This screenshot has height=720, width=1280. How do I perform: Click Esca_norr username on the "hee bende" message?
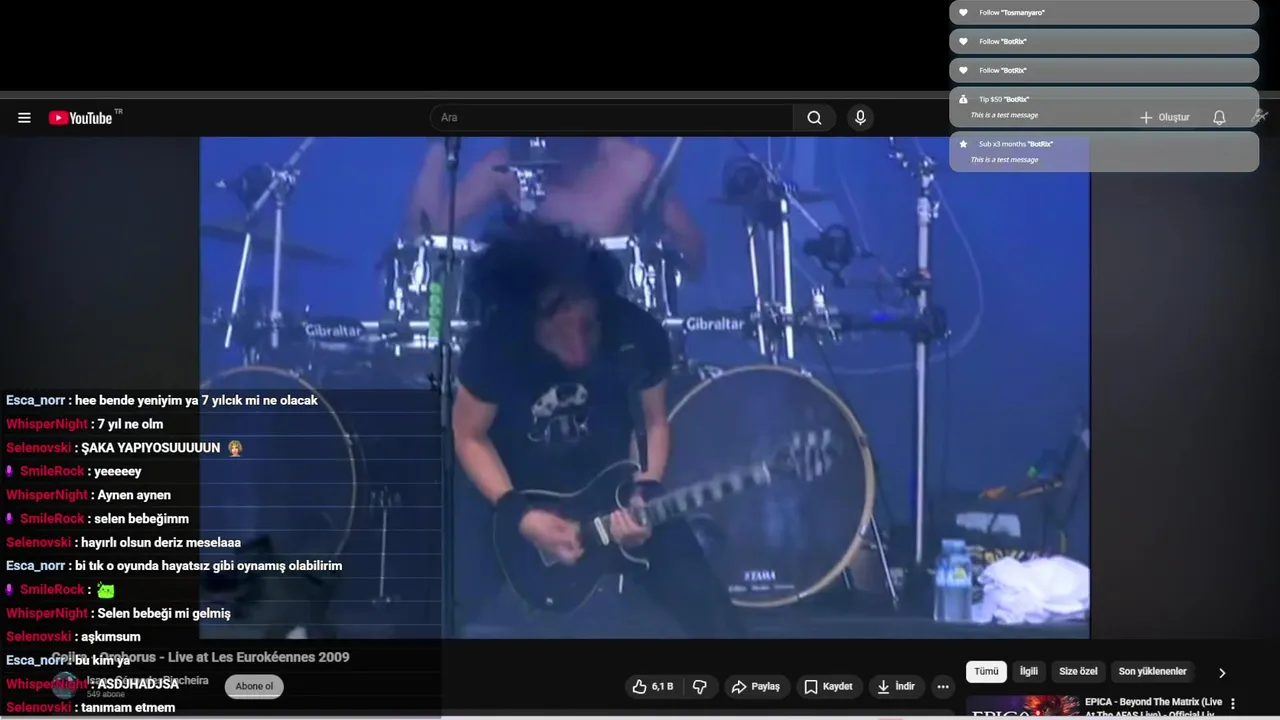[x=35, y=400]
